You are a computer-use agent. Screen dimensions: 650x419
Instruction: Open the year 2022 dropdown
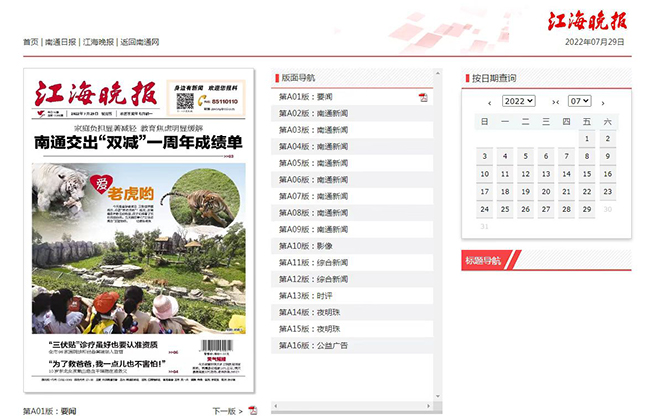[x=517, y=101]
